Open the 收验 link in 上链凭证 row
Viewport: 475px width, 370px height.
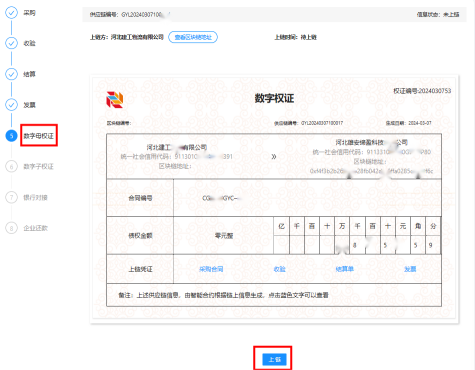(x=279, y=269)
